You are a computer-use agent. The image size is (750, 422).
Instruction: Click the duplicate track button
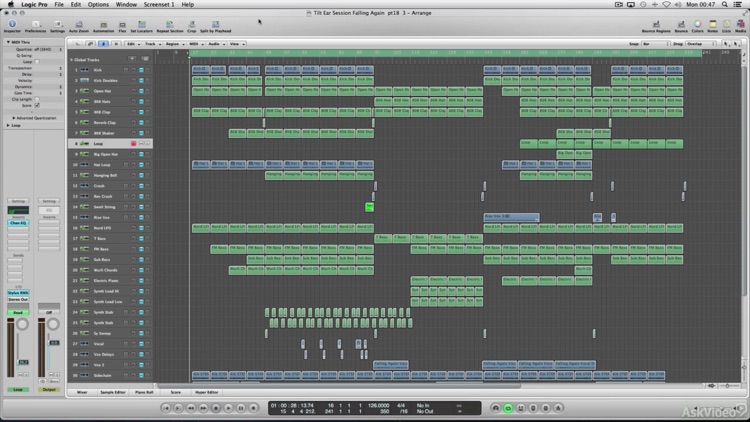(x=145, y=59)
